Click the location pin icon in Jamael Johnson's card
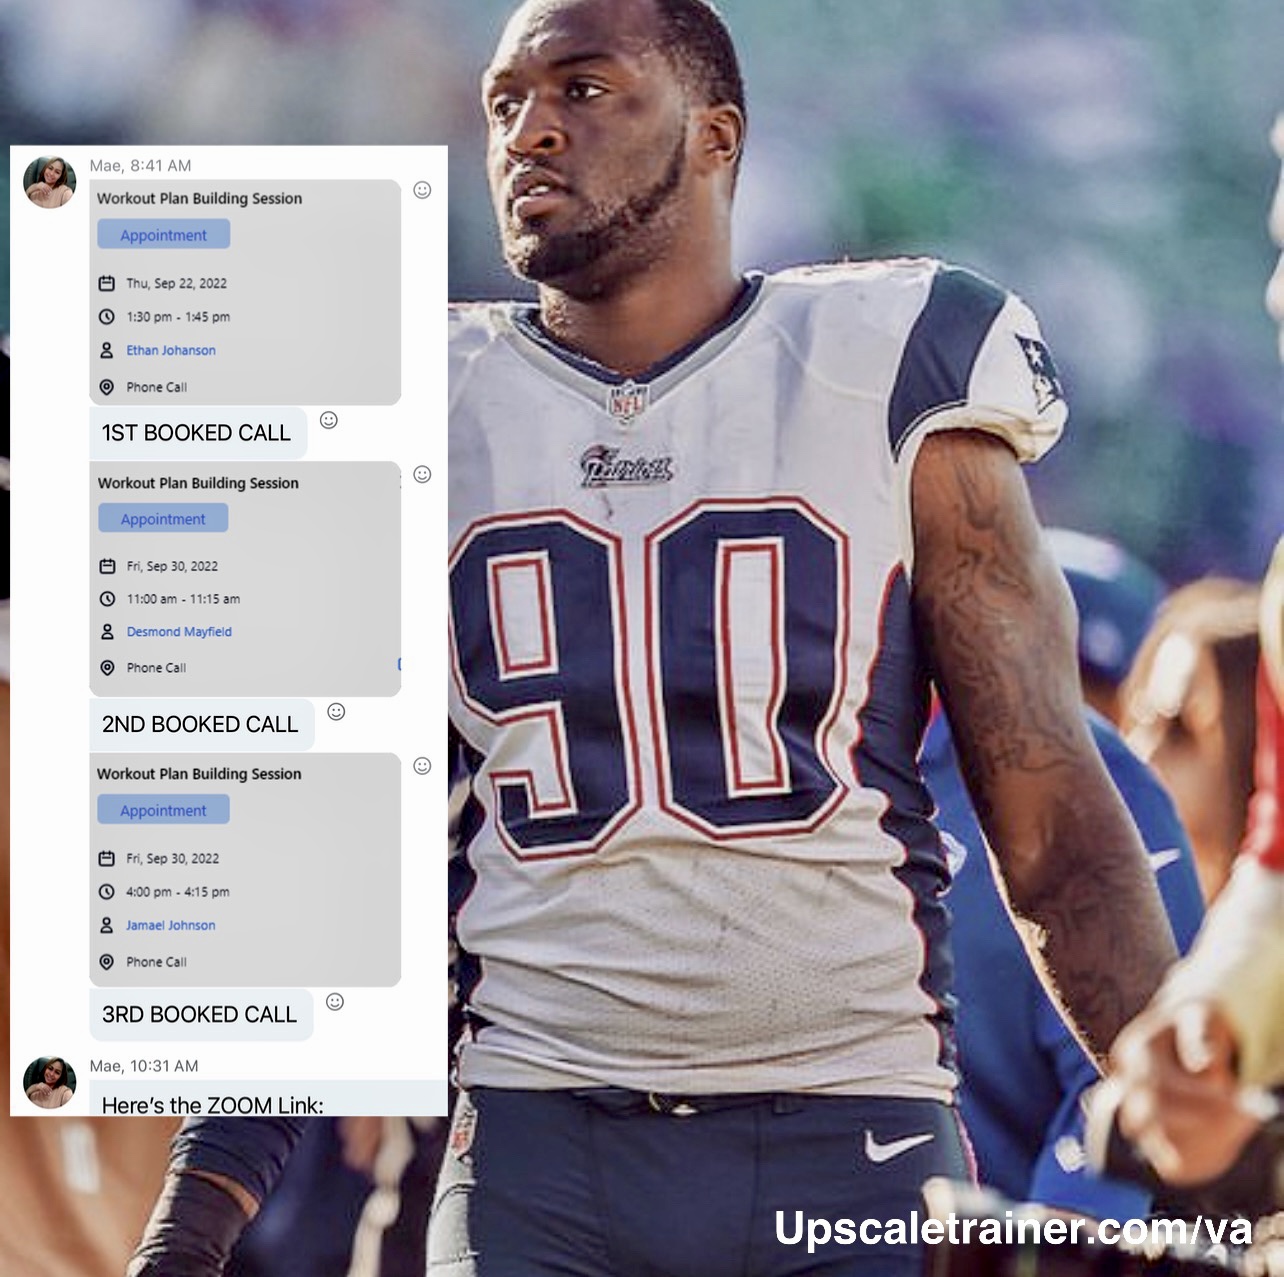The height and width of the screenshot is (1277, 1284). (x=107, y=962)
